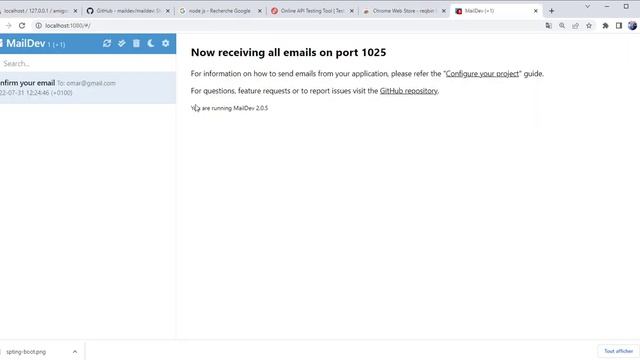The image size is (640, 360).
Task: Delete all emails with the trash icon
Action: 136,43
